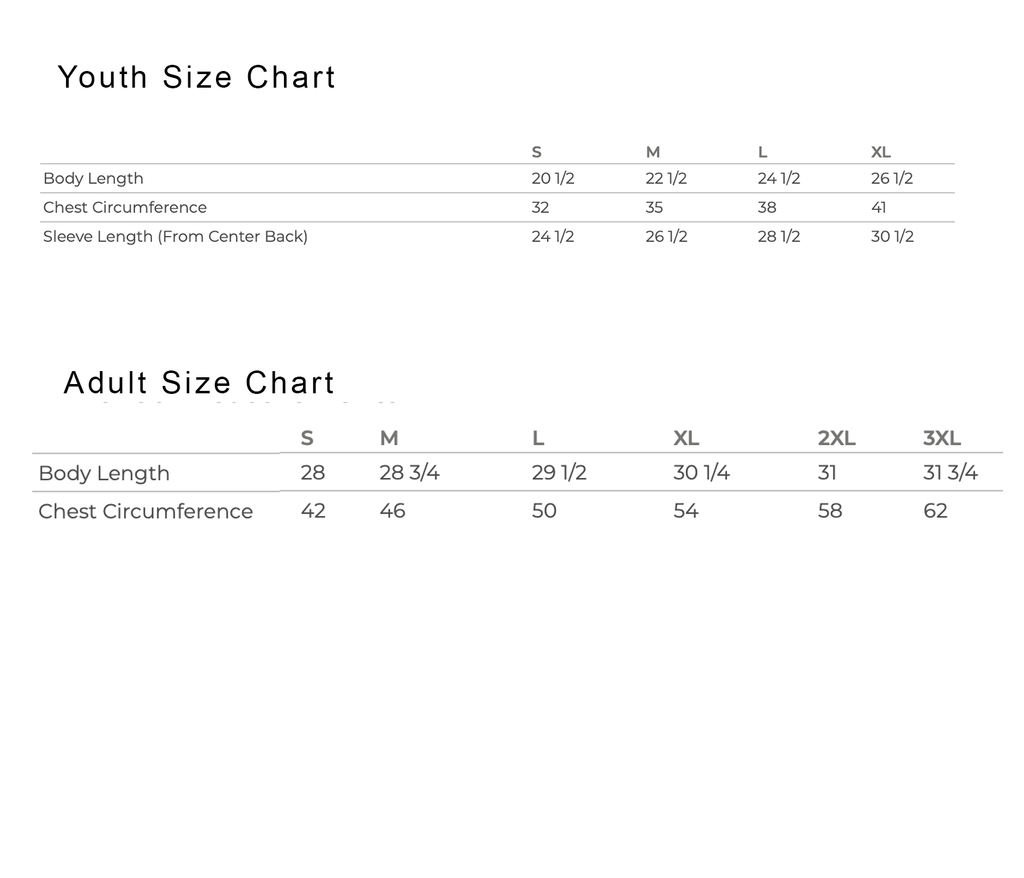This screenshot has height=878, width=1024.
Task: Select adult 3XL chest value 62
Action: coord(935,510)
